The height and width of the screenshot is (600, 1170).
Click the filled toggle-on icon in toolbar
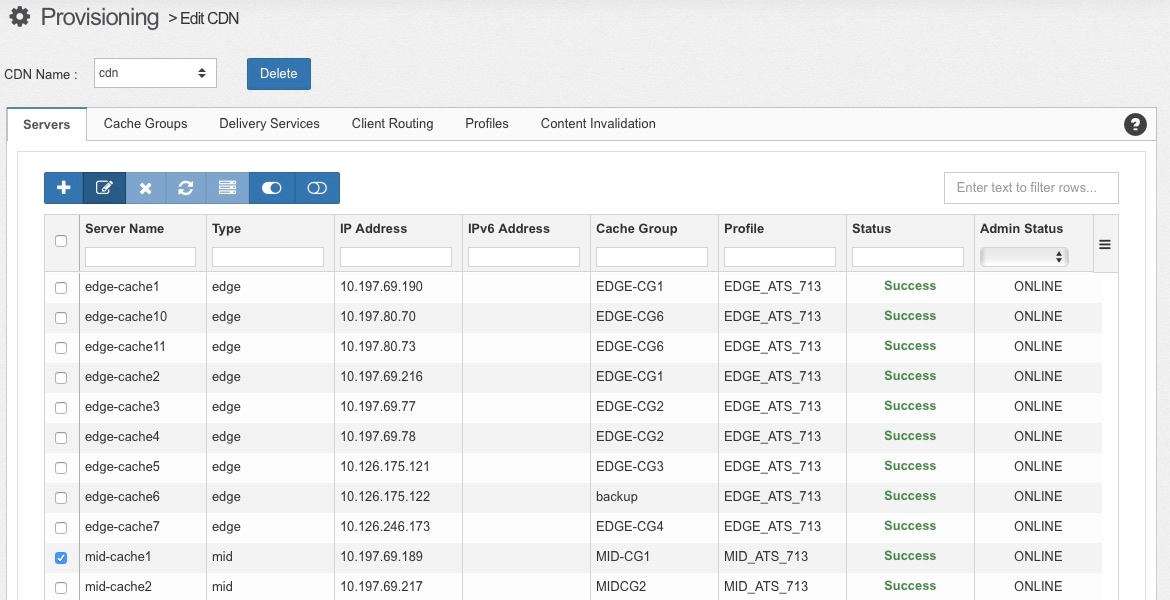click(x=271, y=188)
